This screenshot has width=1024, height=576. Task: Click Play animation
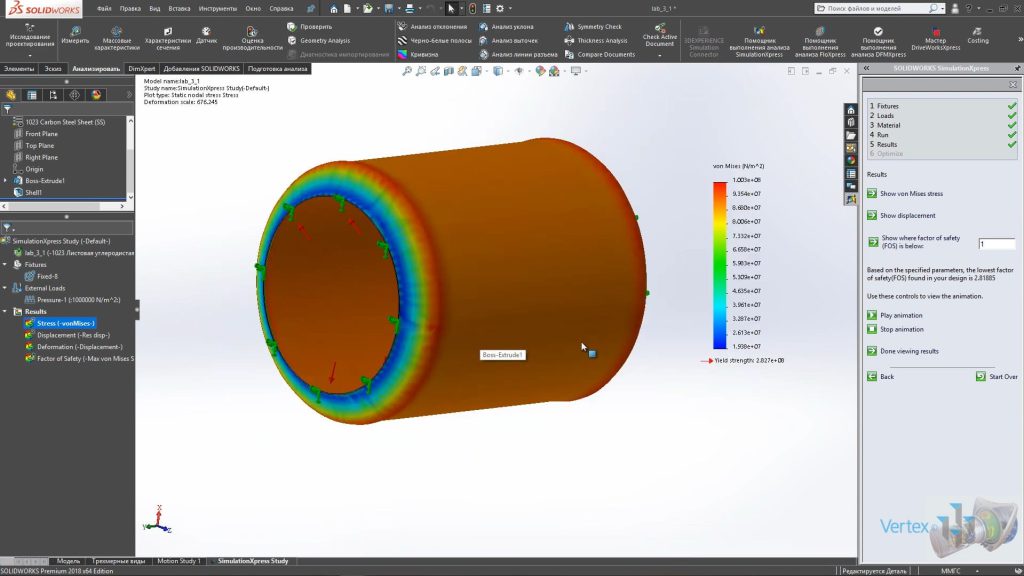pyautogui.click(x=895, y=315)
